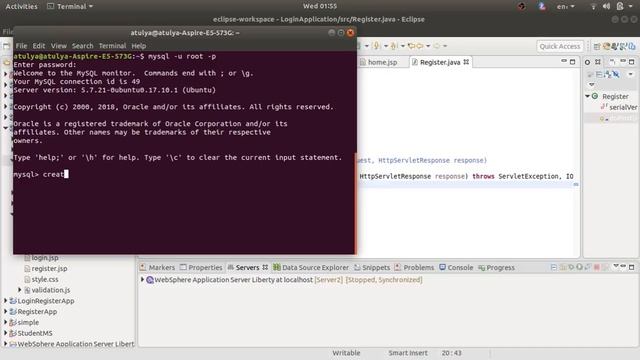Open the Progress tab
Image resolution: width=640 pixels, height=360 pixels.
[x=496, y=268]
